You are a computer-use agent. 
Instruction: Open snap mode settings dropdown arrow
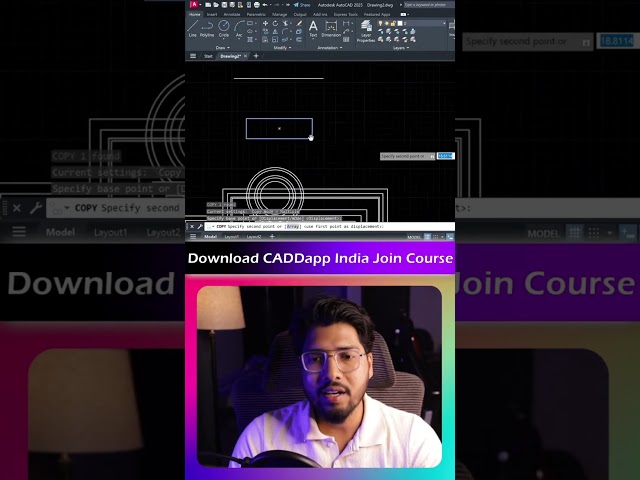click(x=442, y=237)
